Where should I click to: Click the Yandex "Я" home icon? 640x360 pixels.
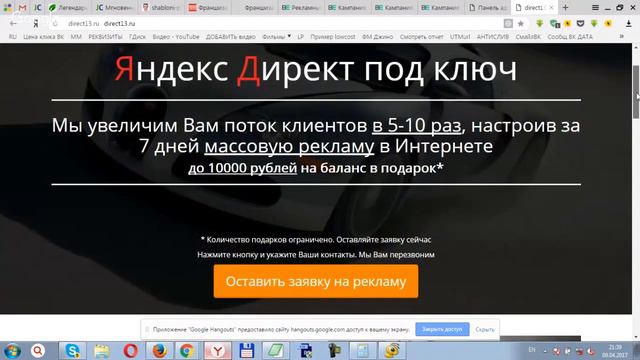point(36,24)
